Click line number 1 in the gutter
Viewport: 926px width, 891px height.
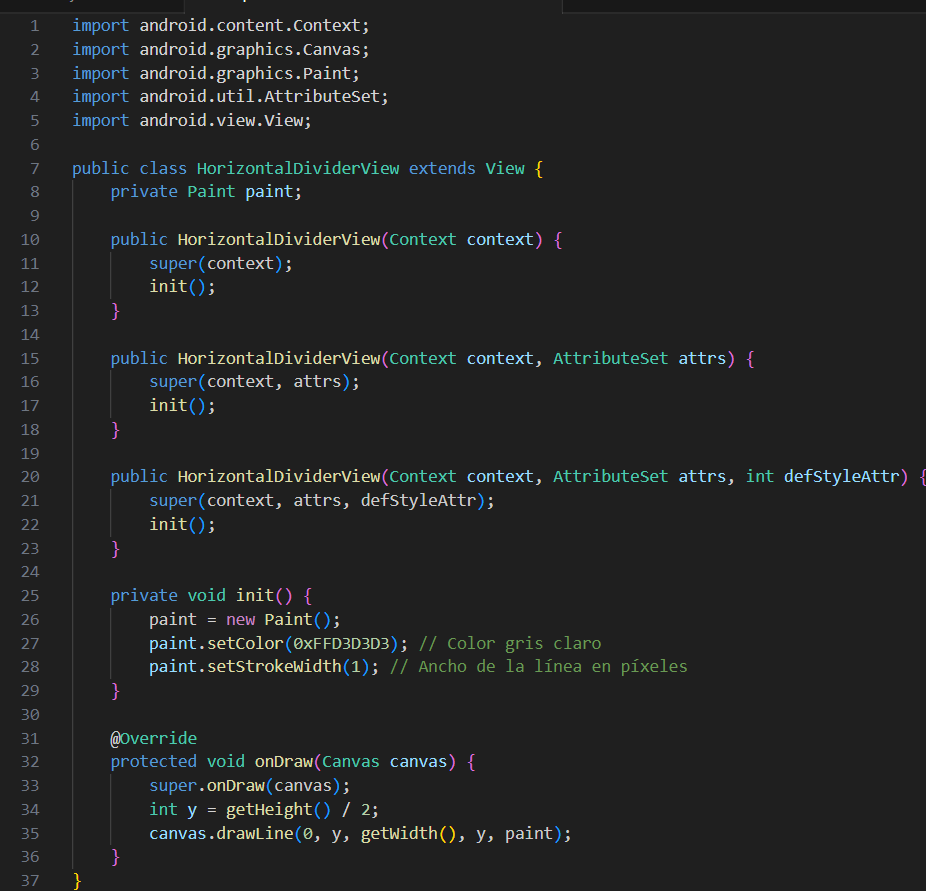[x=35, y=26]
